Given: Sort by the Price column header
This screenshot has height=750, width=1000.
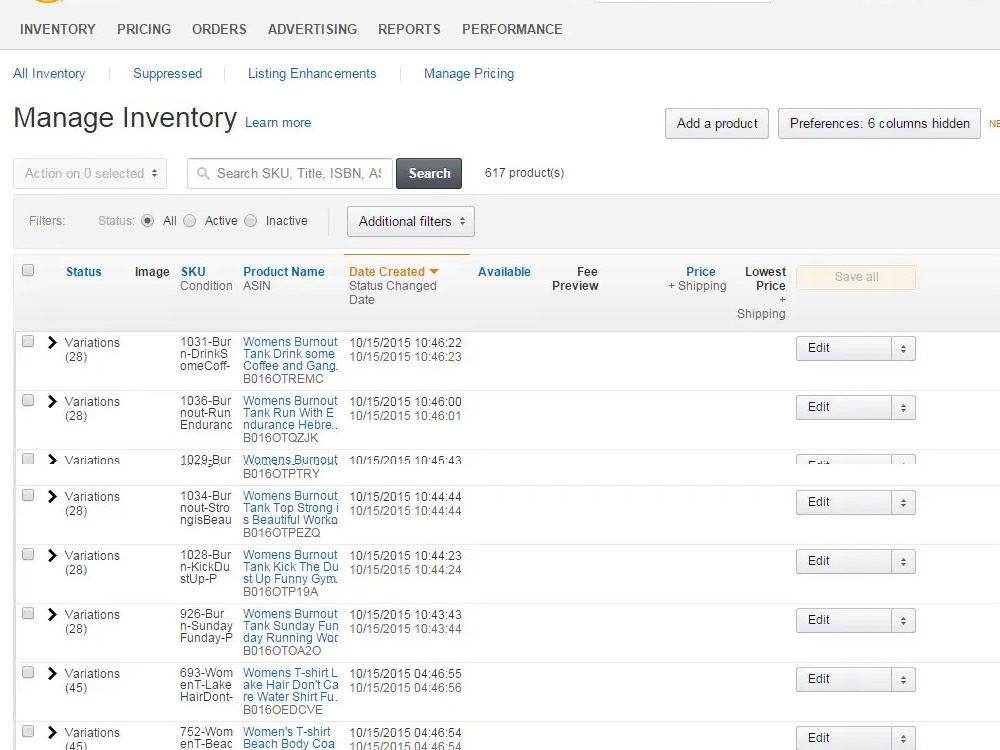Looking at the screenshot, I should point(700,272).
